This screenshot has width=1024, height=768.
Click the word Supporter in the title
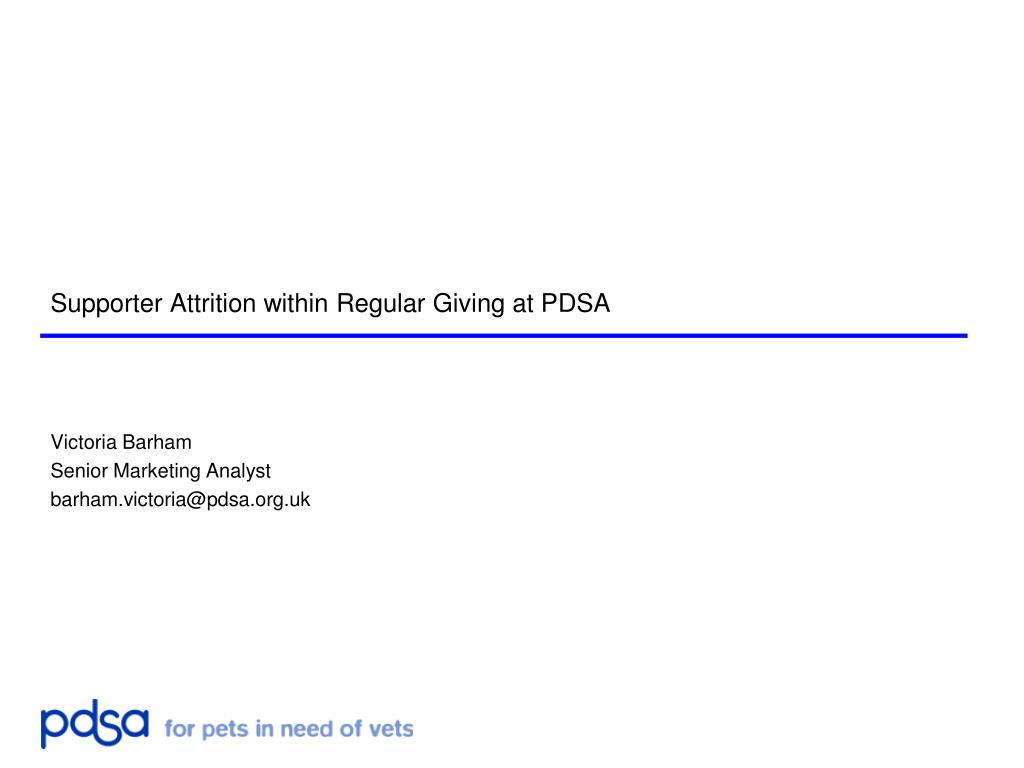coord(106,305)
